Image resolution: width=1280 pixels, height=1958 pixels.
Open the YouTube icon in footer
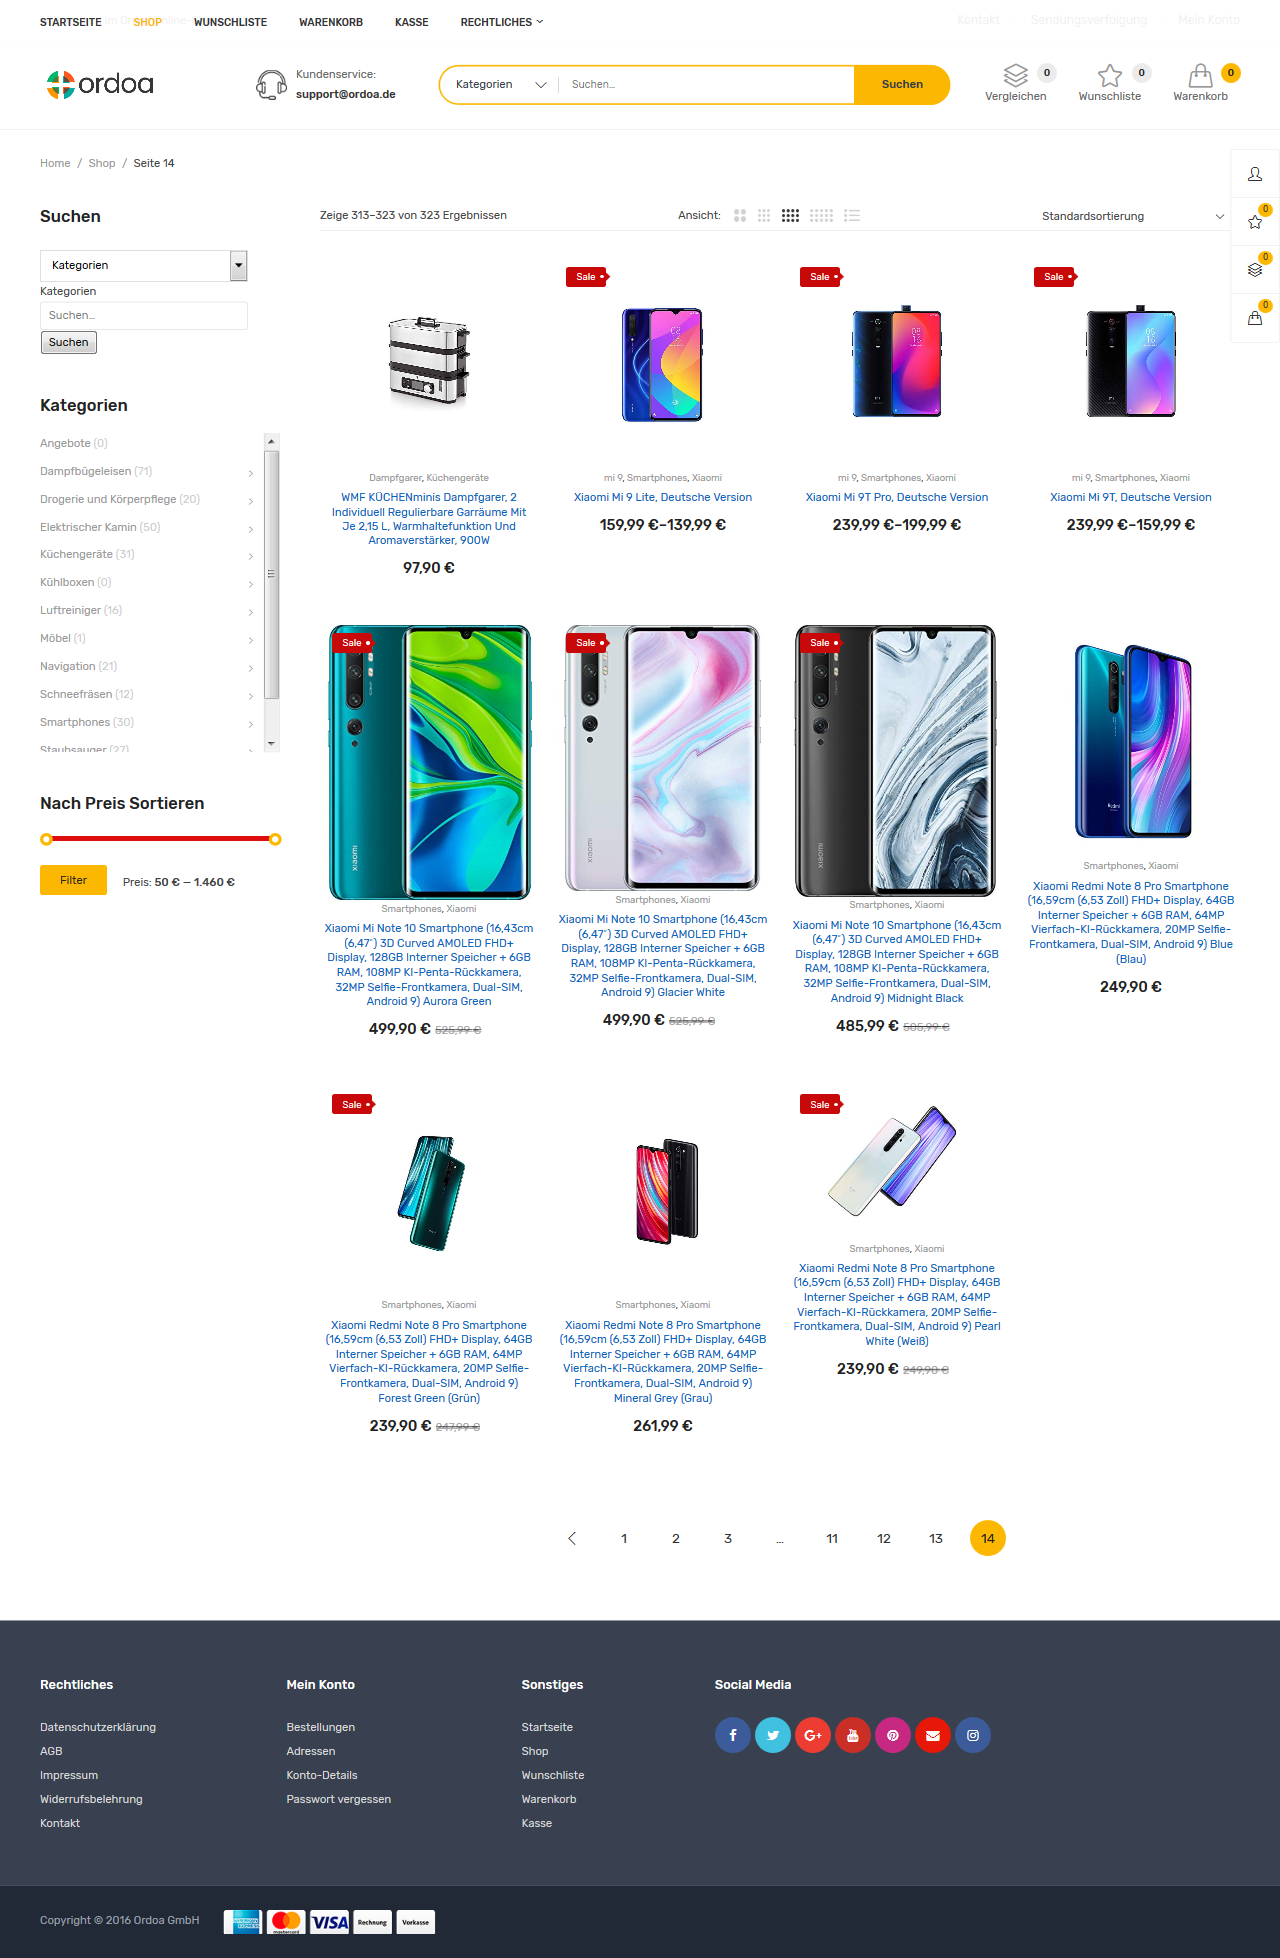[853, 1735]
